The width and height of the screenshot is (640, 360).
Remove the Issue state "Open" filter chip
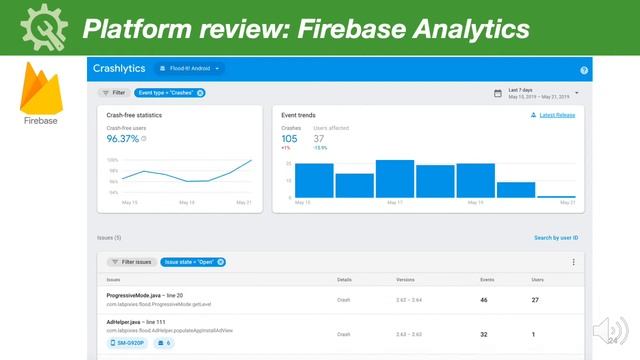click(220, 262)
